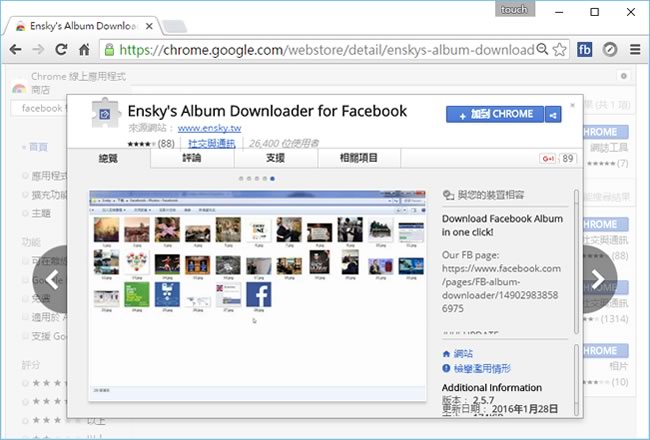Screen dimensions: 650x440
Task: Open the www.ensky.tw source website link
Action: [209, 128]
